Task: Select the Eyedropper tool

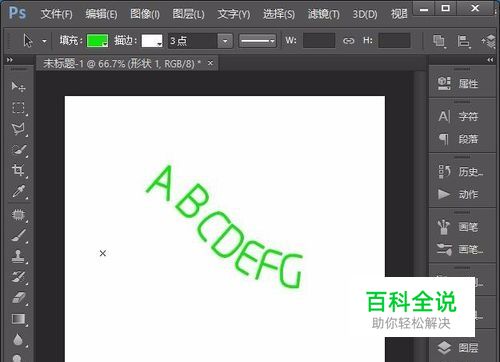Action: [18, 191]
